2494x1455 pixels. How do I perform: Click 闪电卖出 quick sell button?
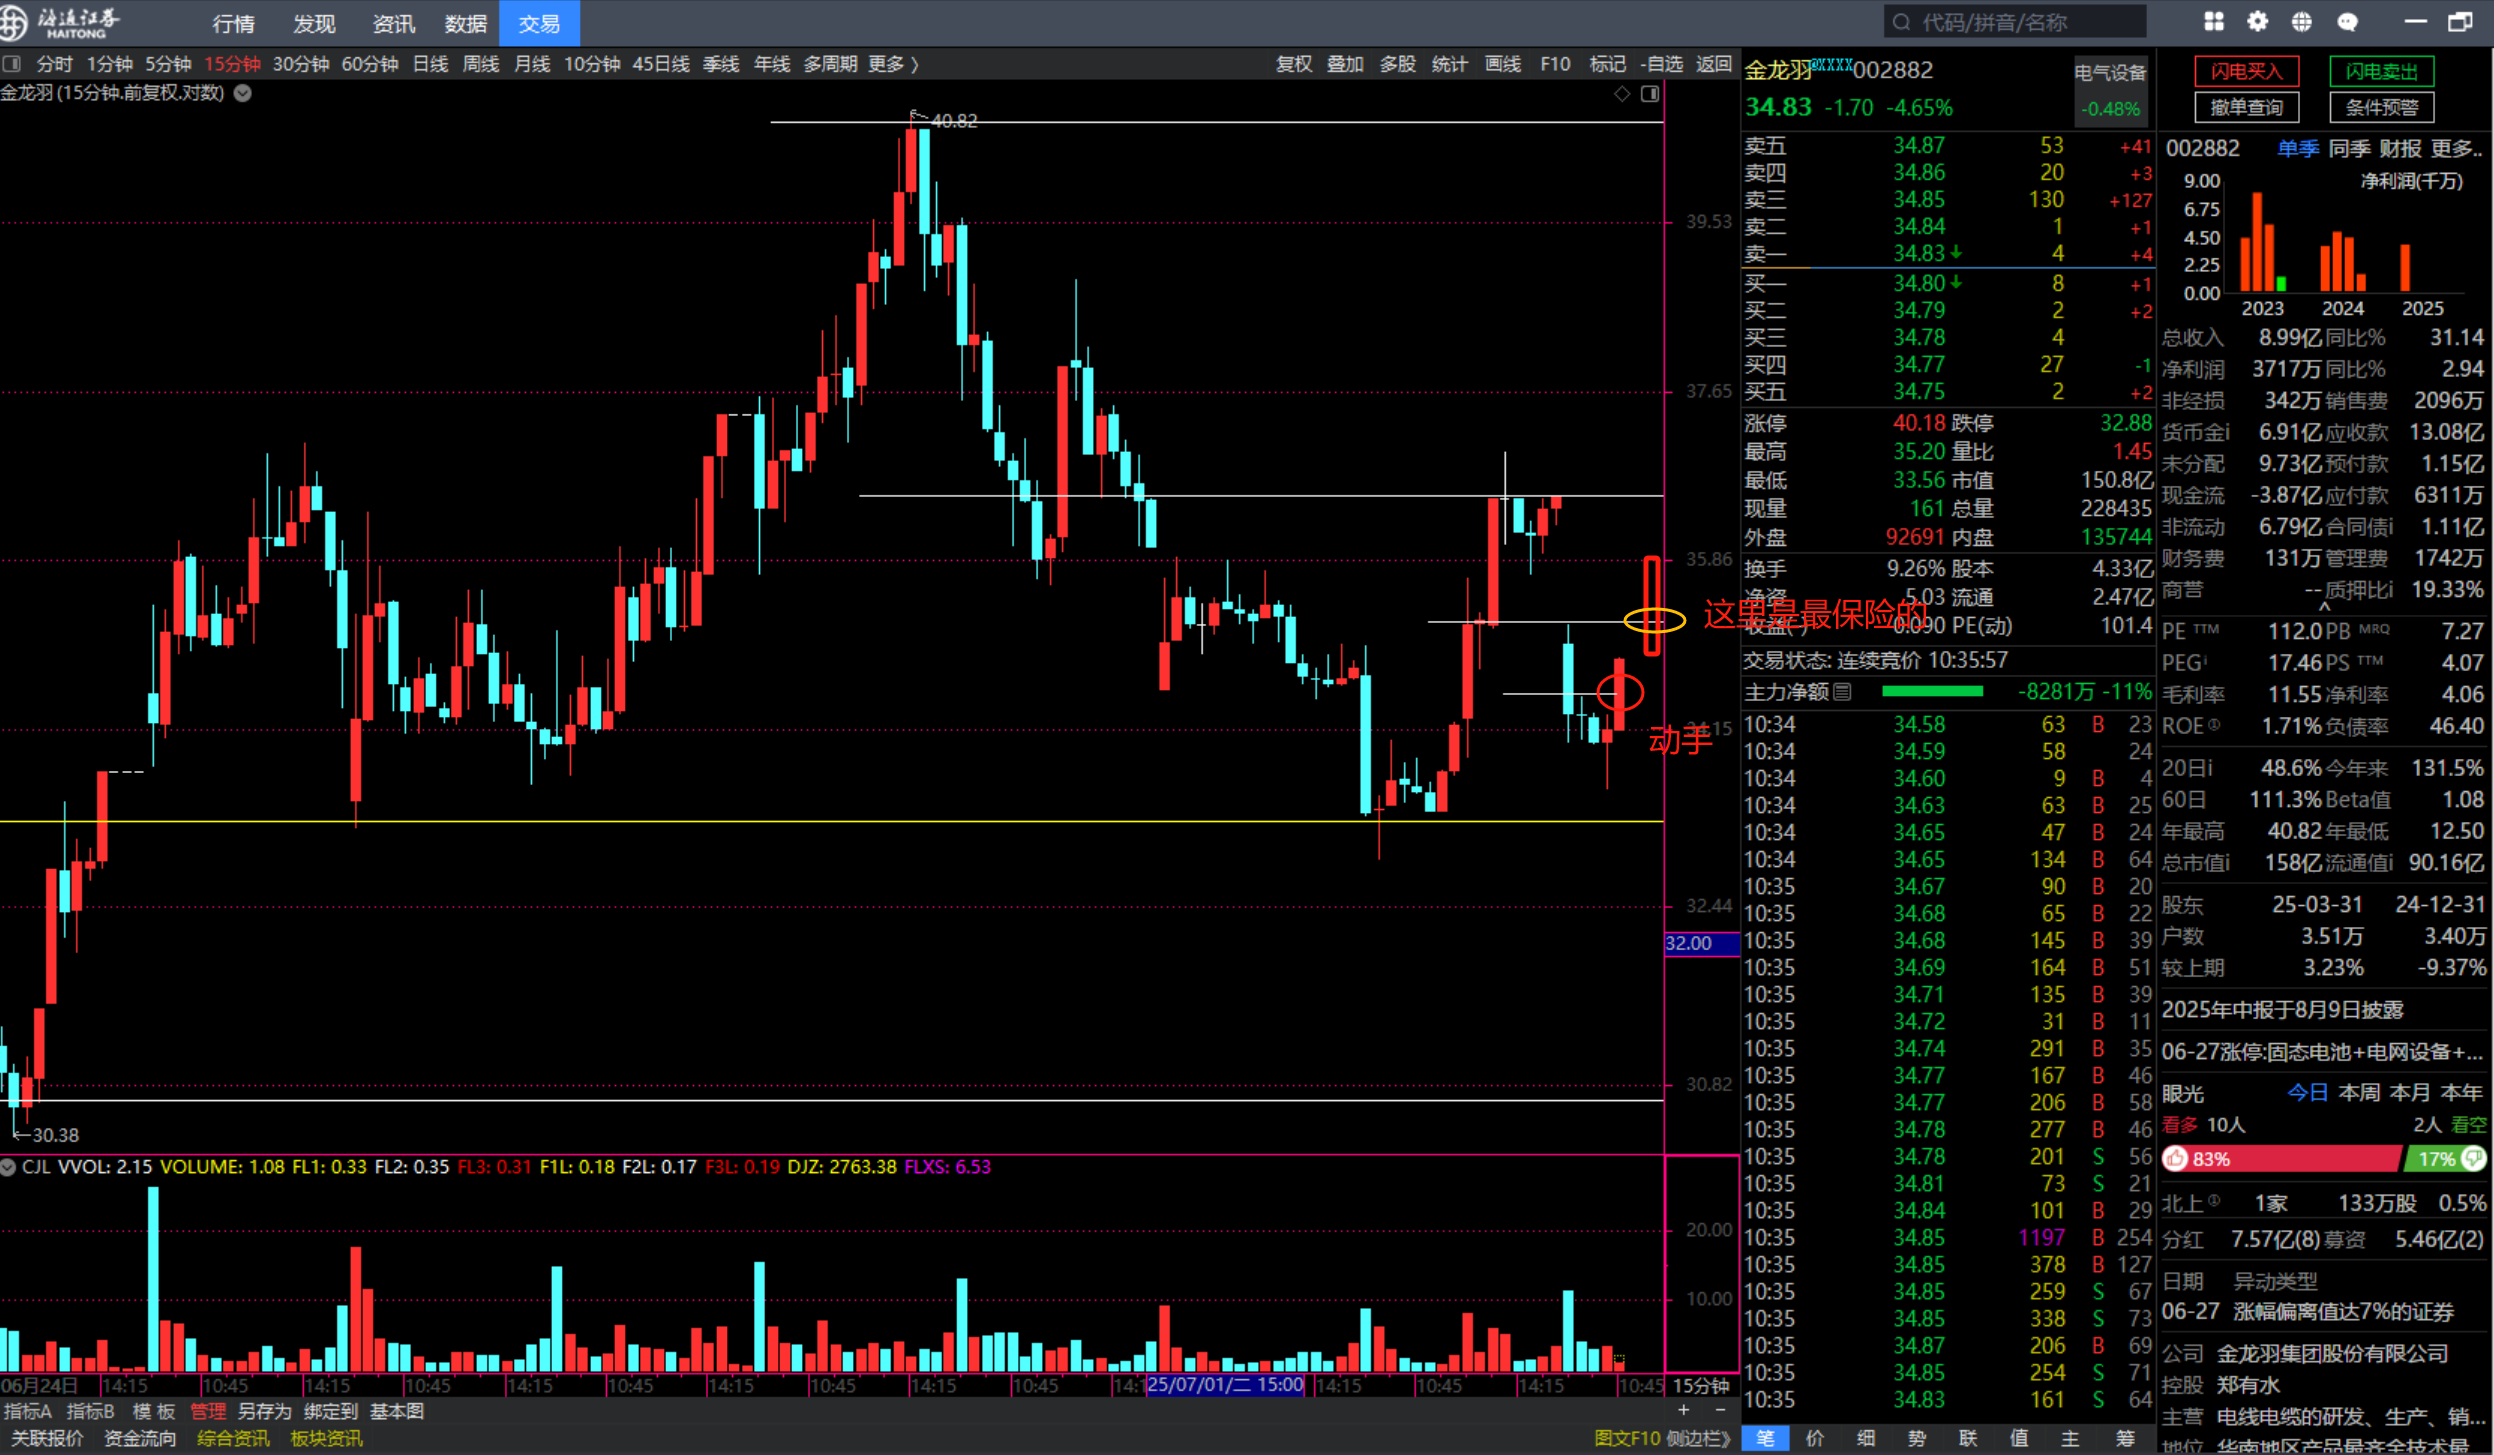2381,71
